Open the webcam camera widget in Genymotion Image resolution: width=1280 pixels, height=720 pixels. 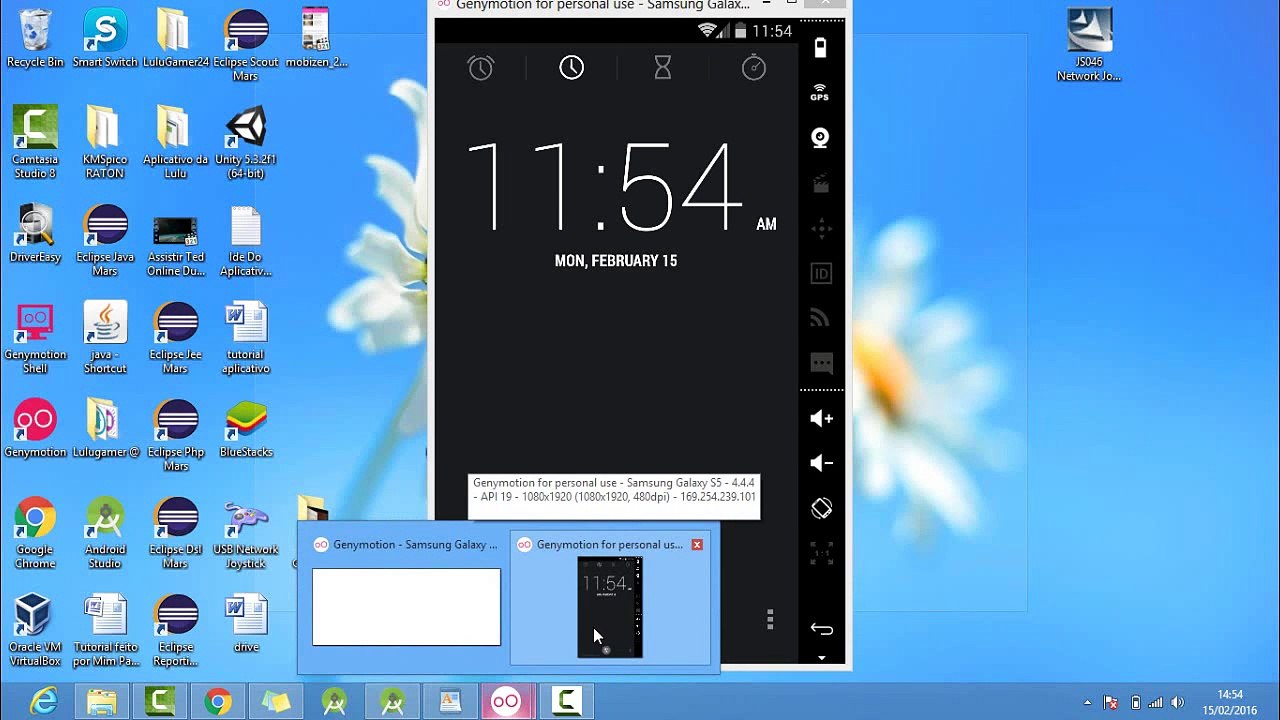820,138
